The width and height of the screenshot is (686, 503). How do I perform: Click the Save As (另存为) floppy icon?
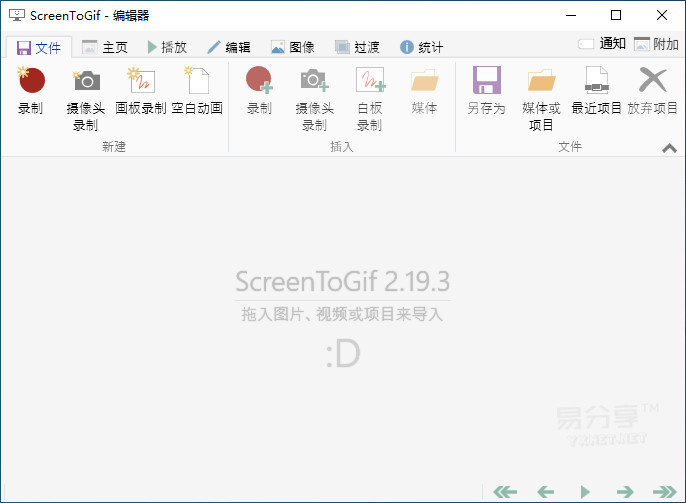coord(486,80)
